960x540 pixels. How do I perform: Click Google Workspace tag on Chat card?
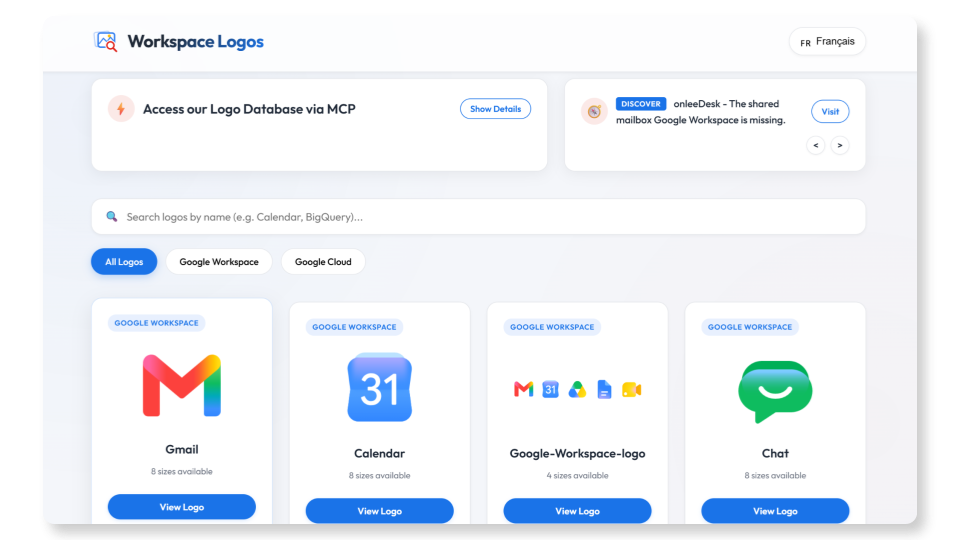pos(750,327)
